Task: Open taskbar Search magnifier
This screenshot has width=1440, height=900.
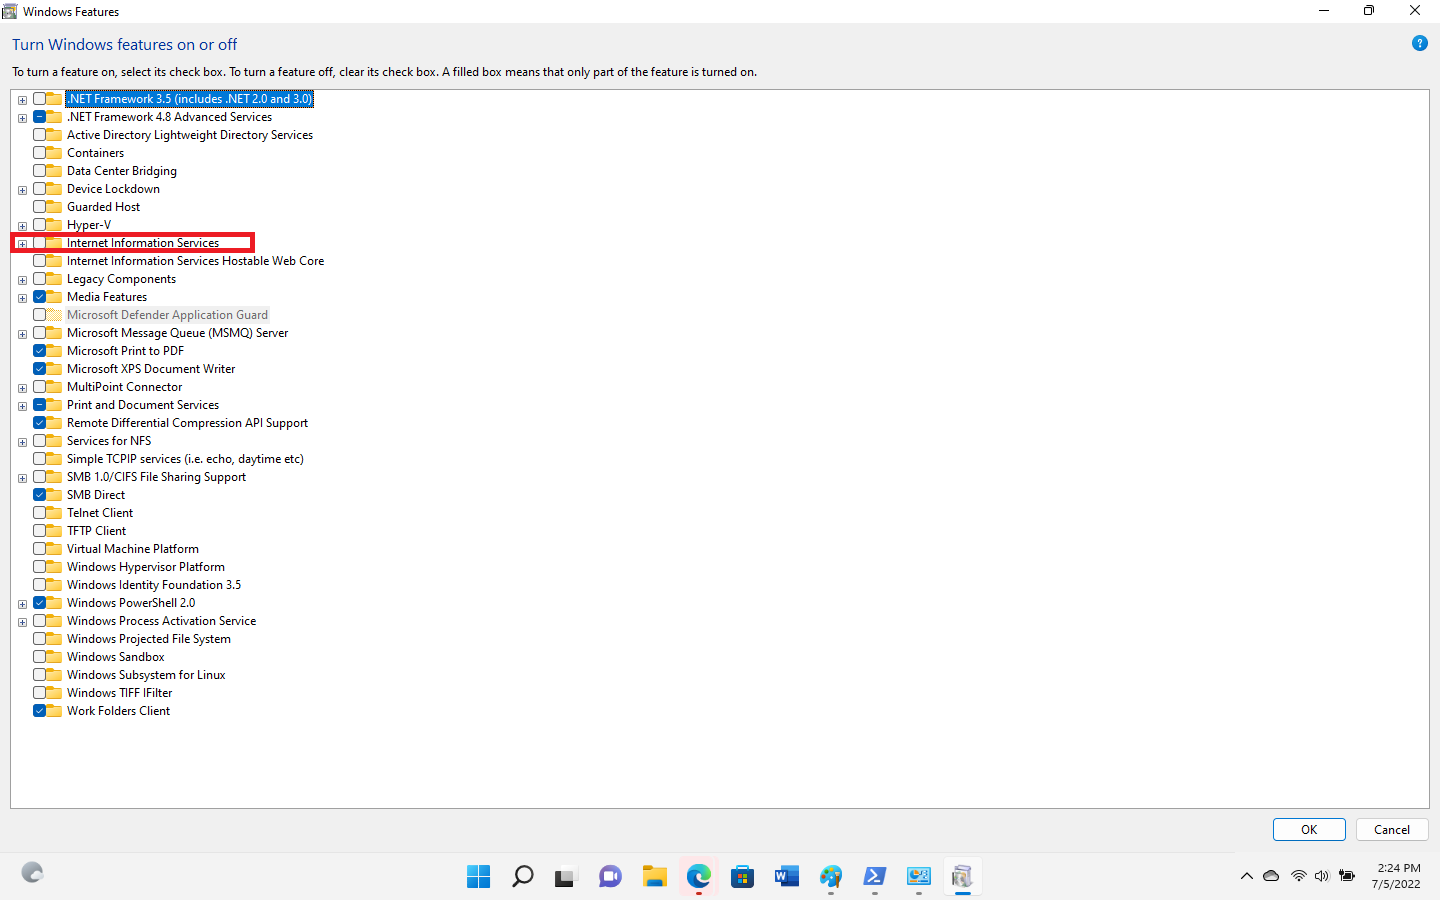Action: click(522, 877)
